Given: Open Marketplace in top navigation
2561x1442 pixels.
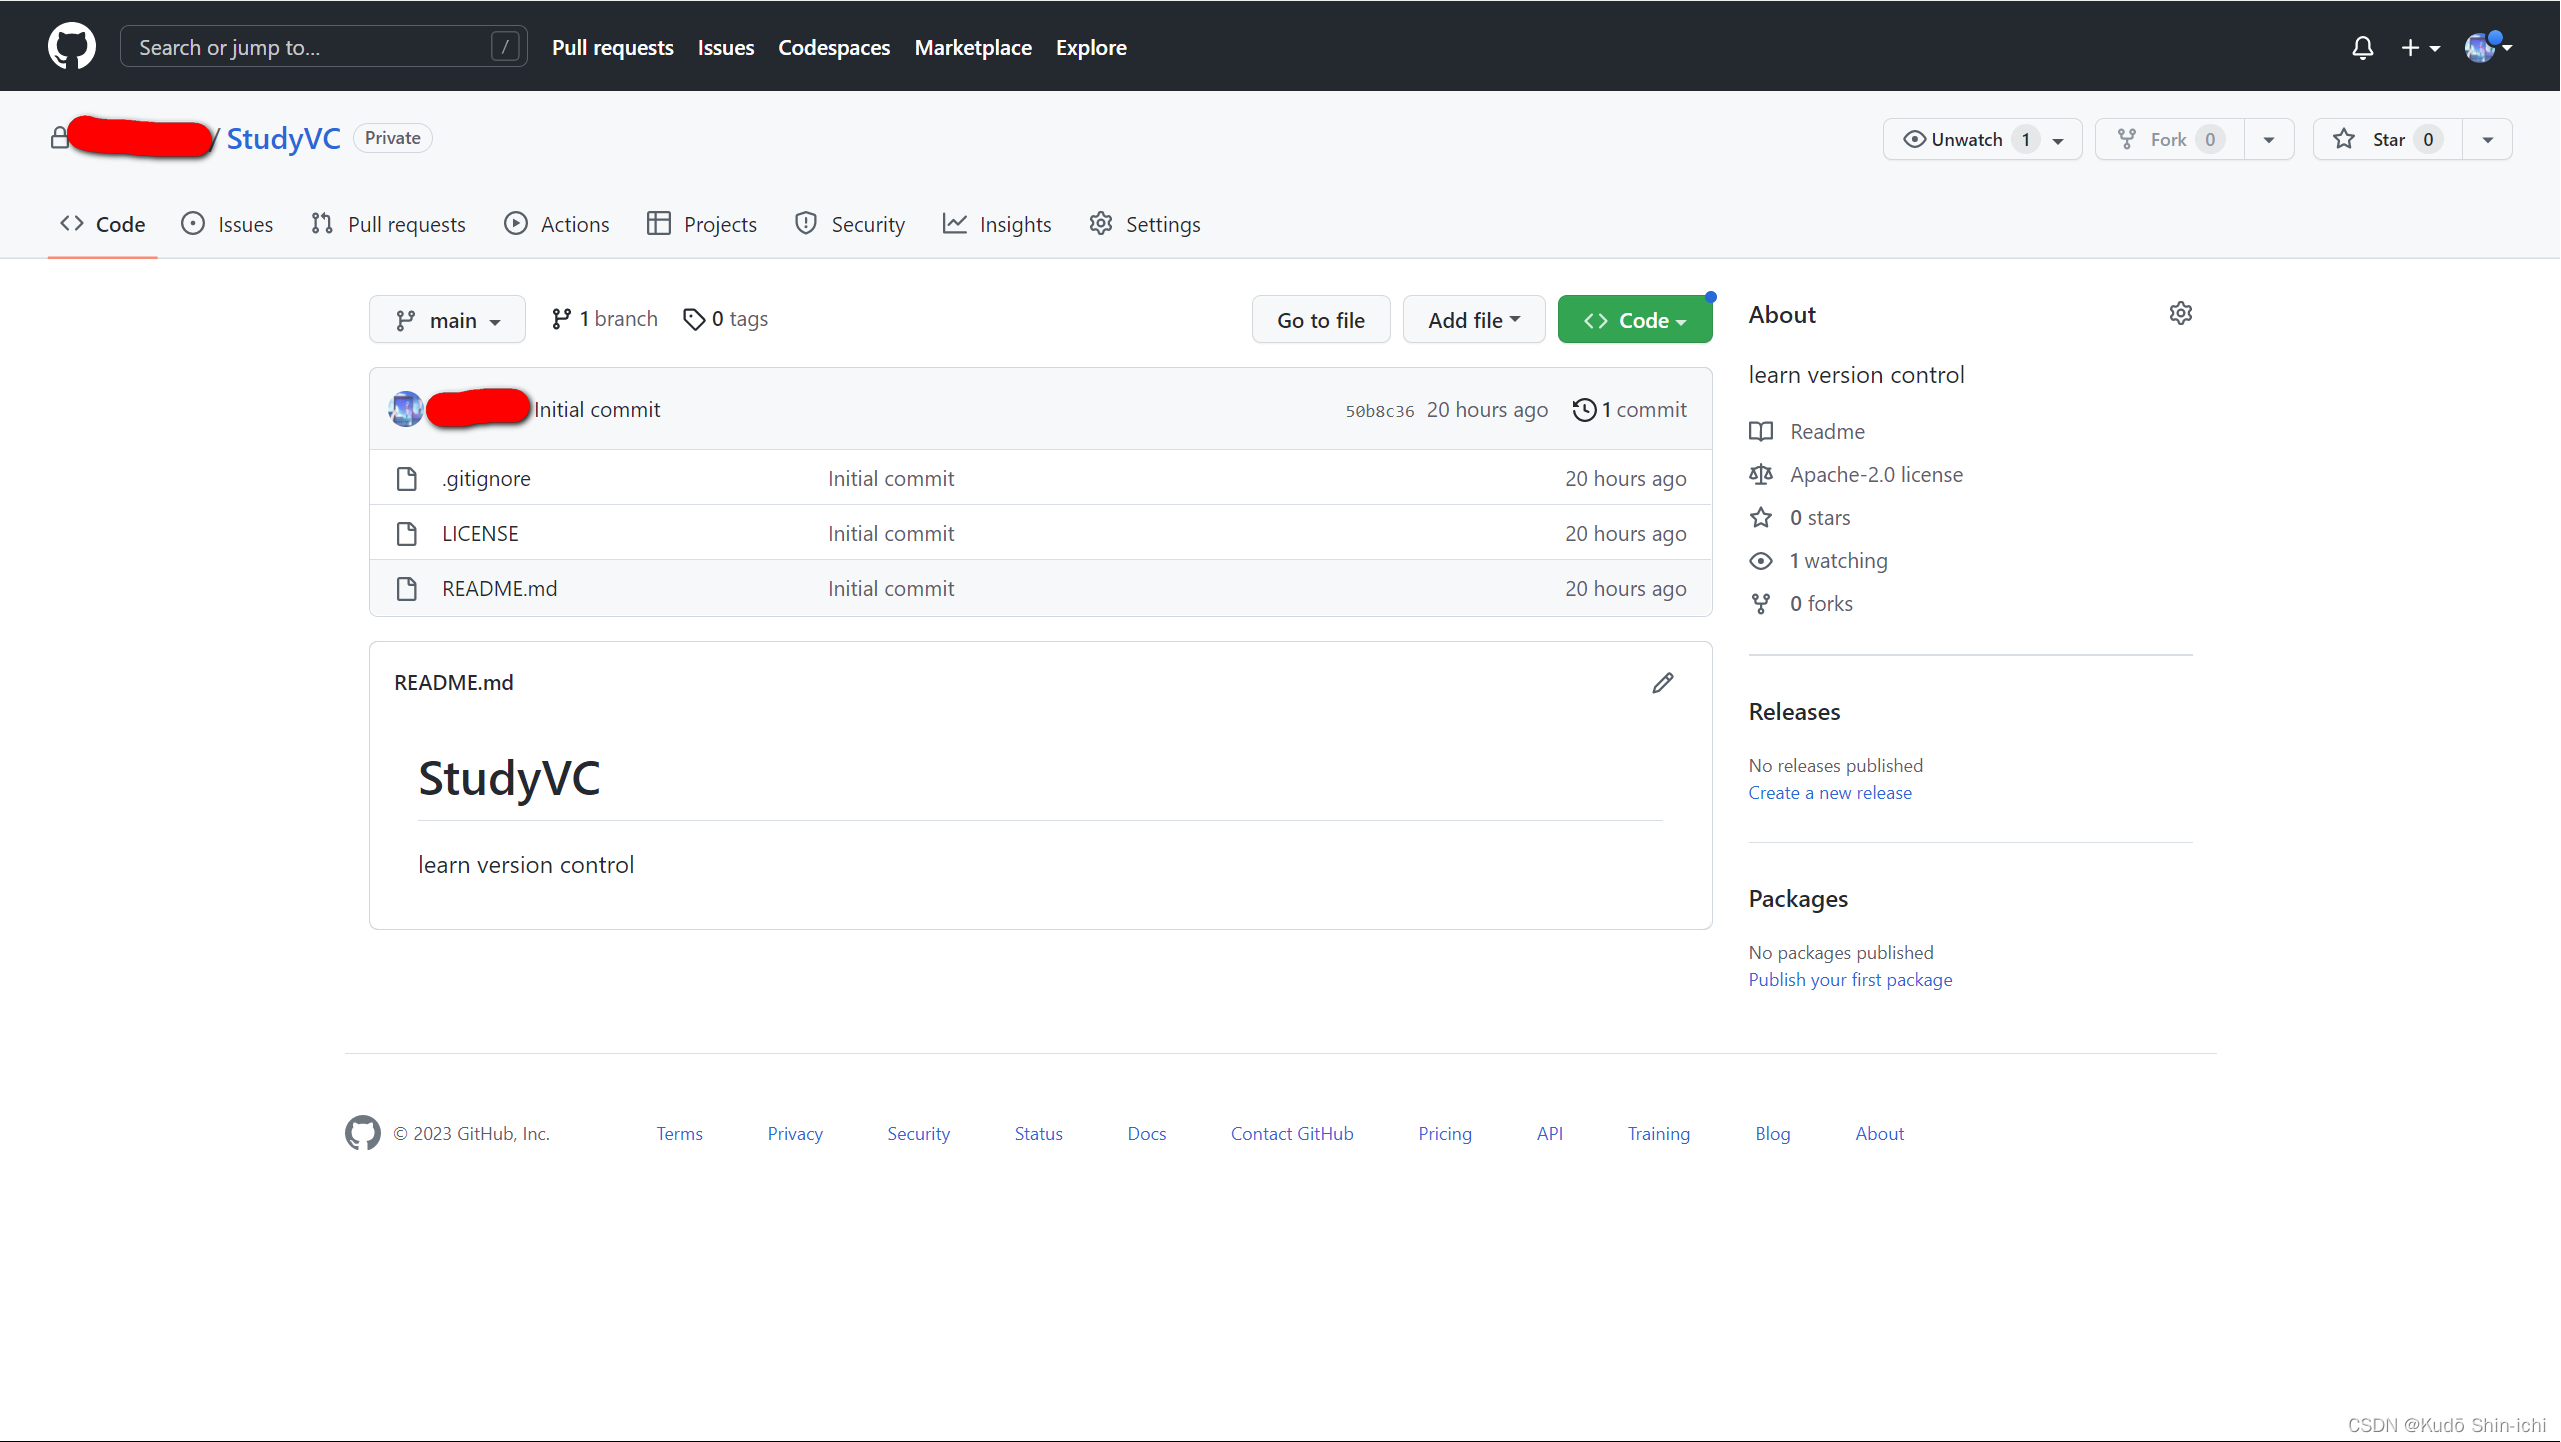Looking at the screenshot, I should (x=973, y=47).
